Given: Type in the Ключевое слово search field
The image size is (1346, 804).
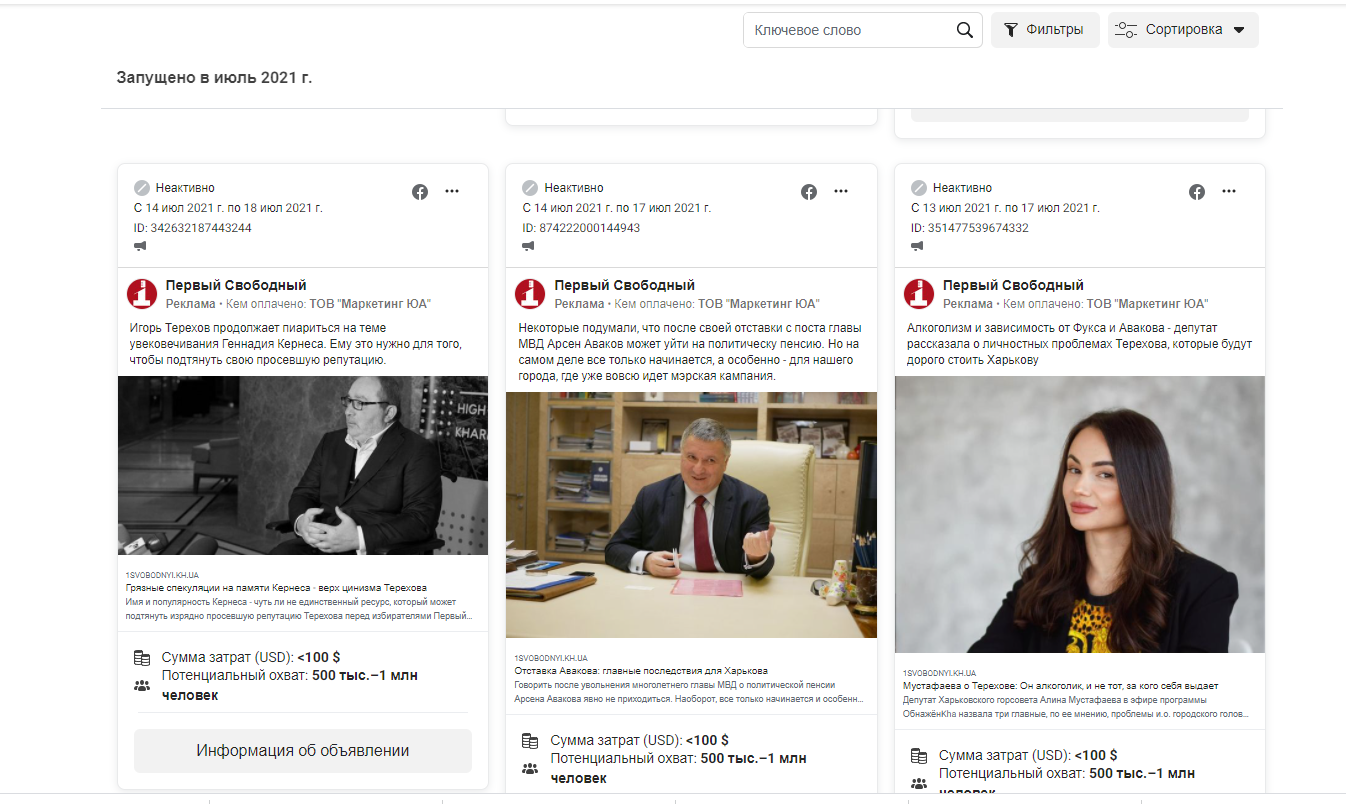Looking at the screenshot, I should (845, 30).
